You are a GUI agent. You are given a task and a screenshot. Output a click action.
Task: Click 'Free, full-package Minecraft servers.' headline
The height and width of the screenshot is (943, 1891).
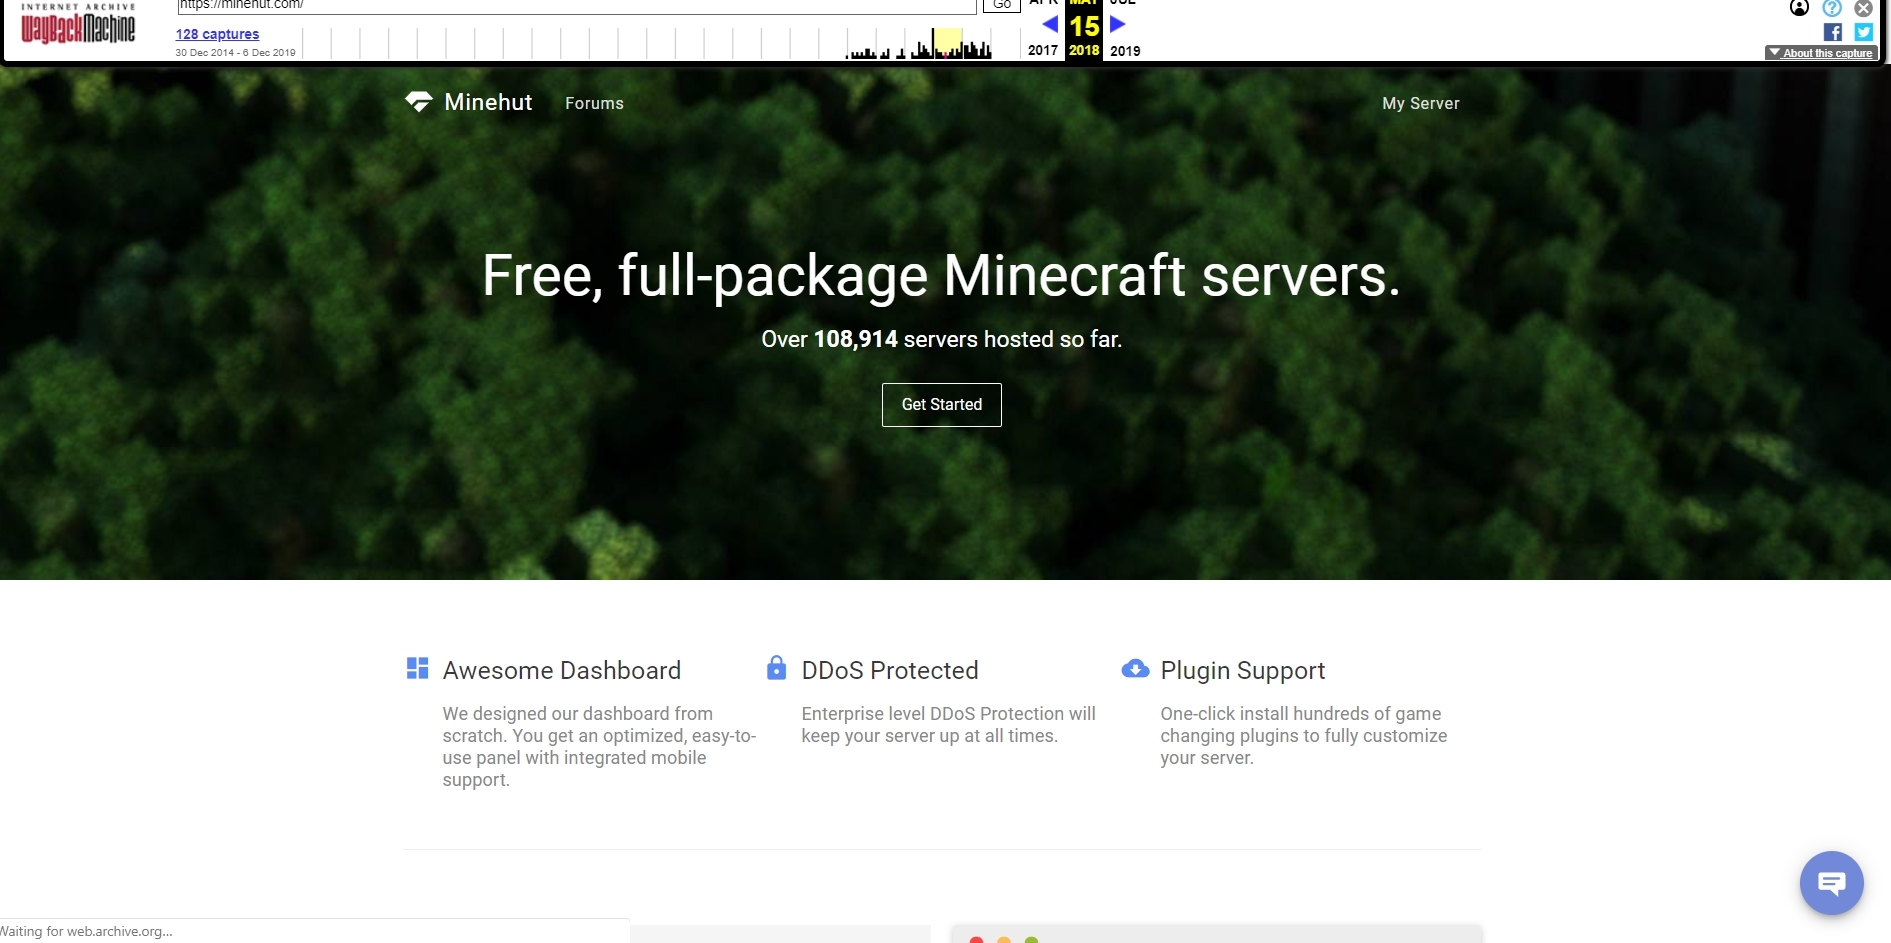(942, 275)
